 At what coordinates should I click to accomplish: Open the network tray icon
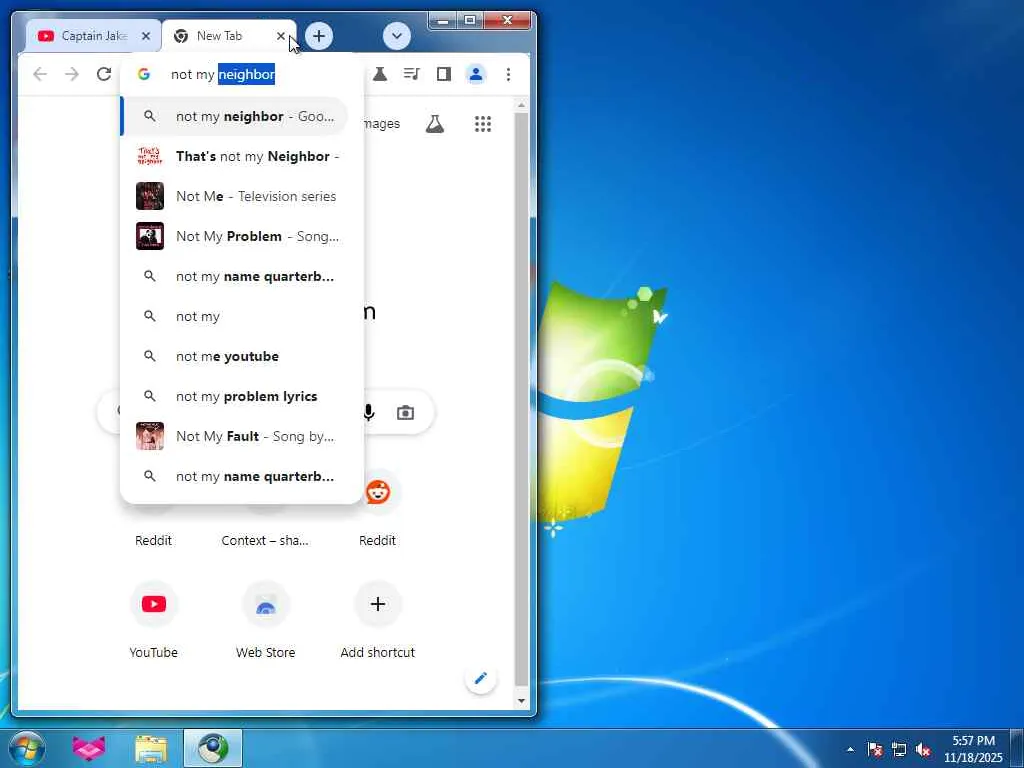point(899,749)
